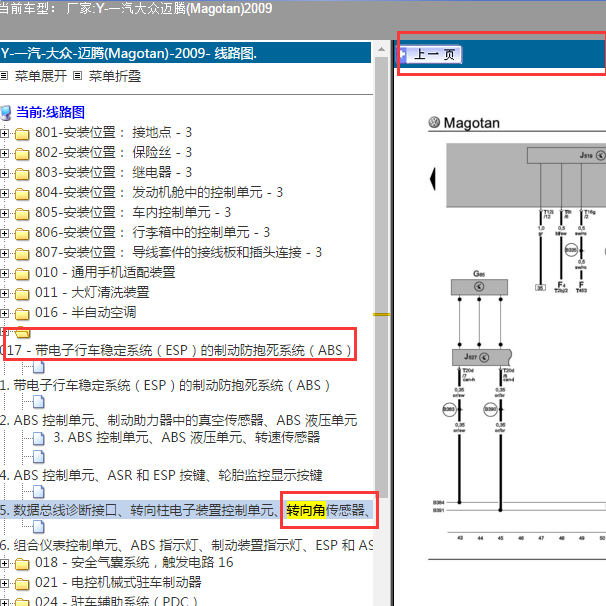Select 011 - 大灯清洗装置

[x=92, y=293]
